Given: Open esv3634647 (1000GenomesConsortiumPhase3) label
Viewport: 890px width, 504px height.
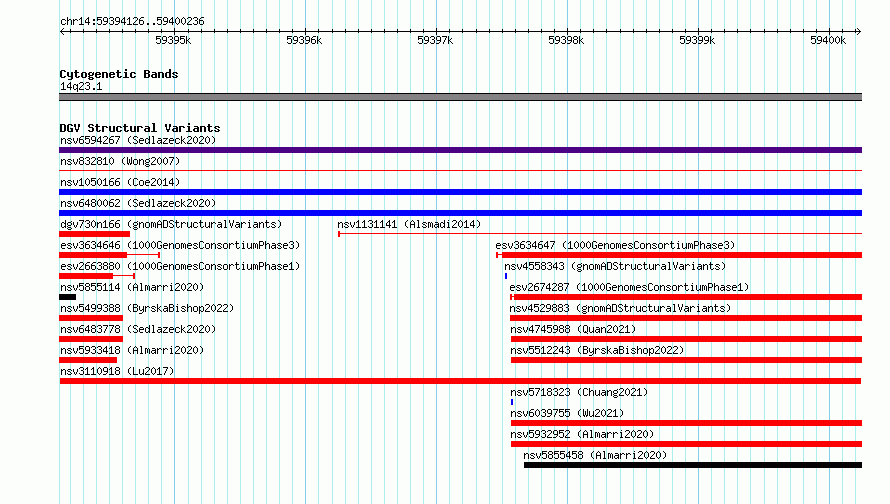Looking at the screenshot, I should (615, 245).
